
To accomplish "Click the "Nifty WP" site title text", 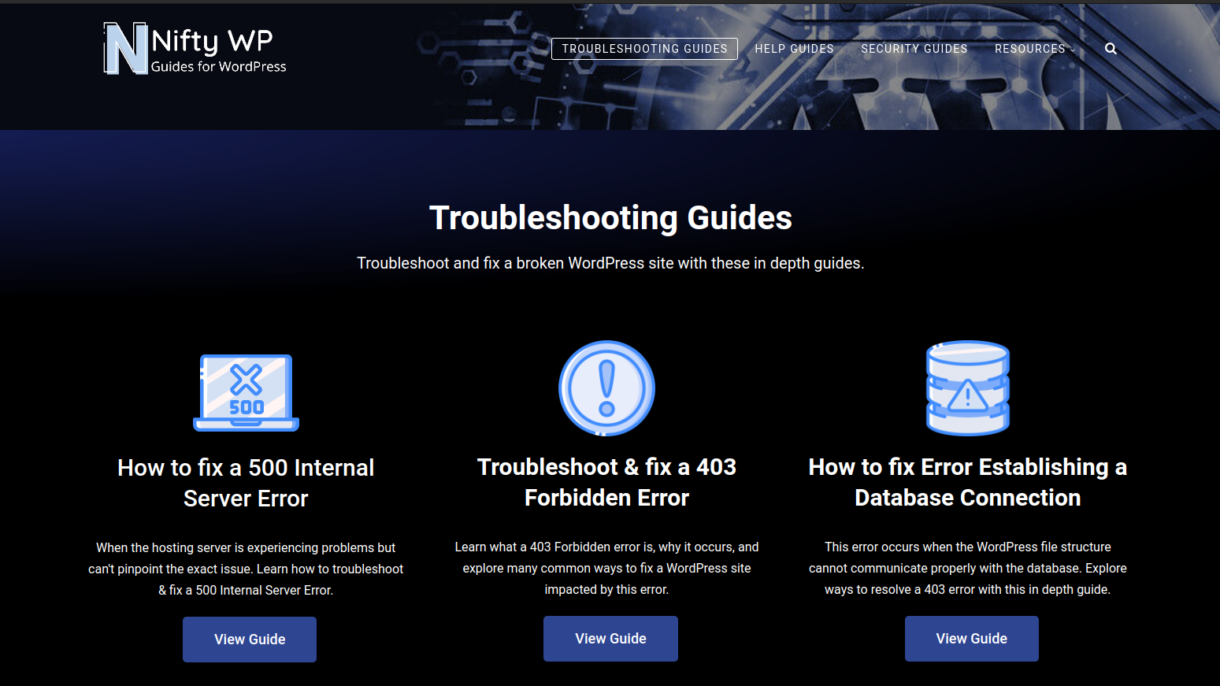I will (x=211, y=40).
